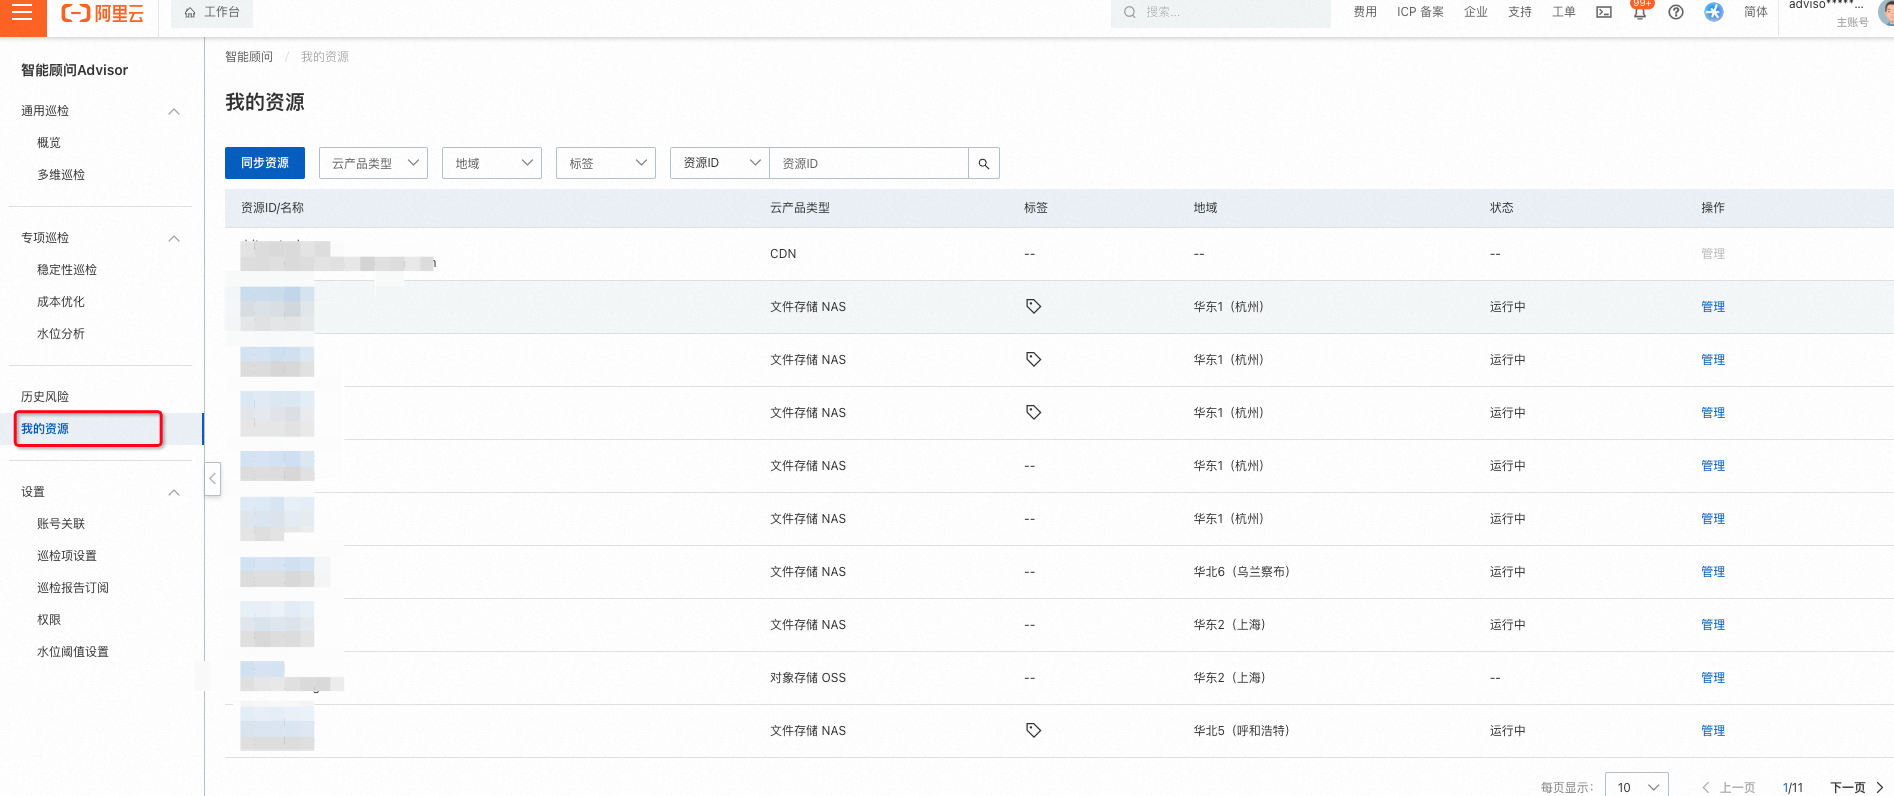Click 管理 for the 乌兰察布 NAS row
This screenshot has width=1894, height=796.
pyautogui.click(x=1713, y=572)
